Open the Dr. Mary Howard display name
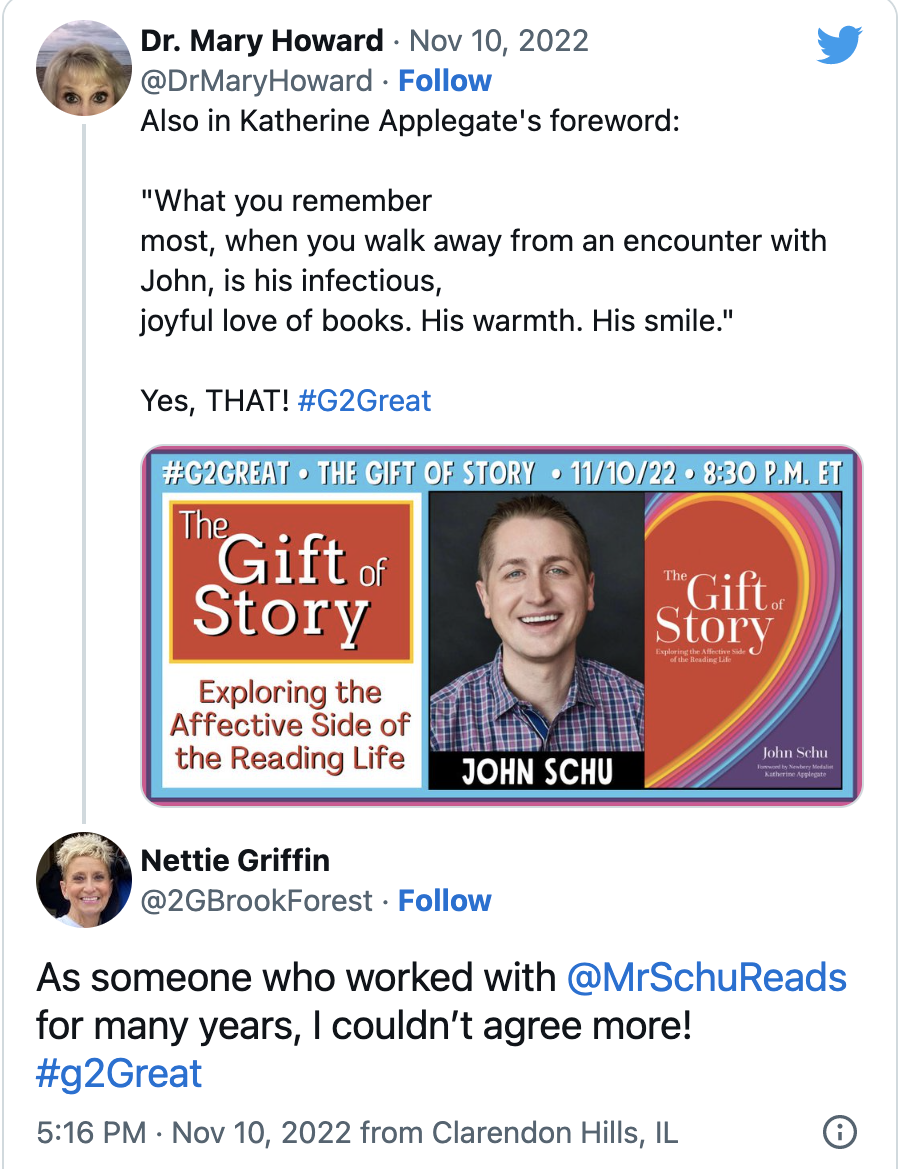Viewport: 909px width, 1169px height. point(262,41)
